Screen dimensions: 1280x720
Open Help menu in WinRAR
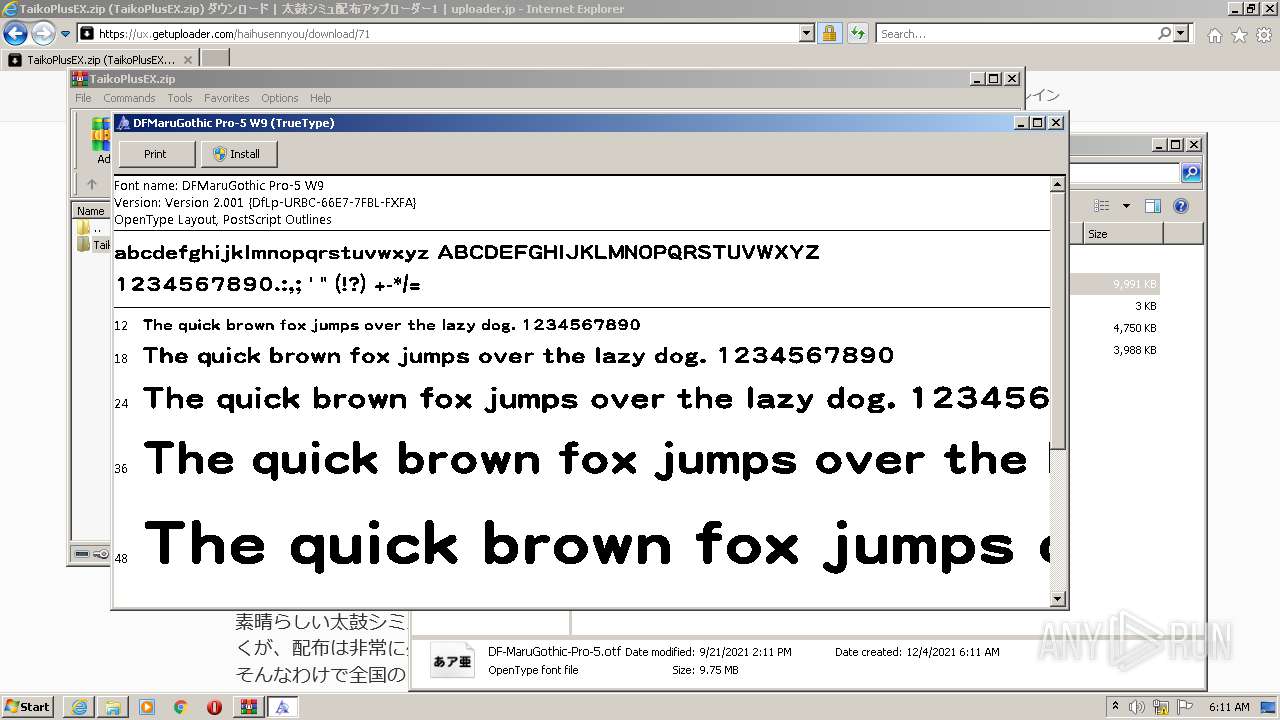click(x=320, y=98)
